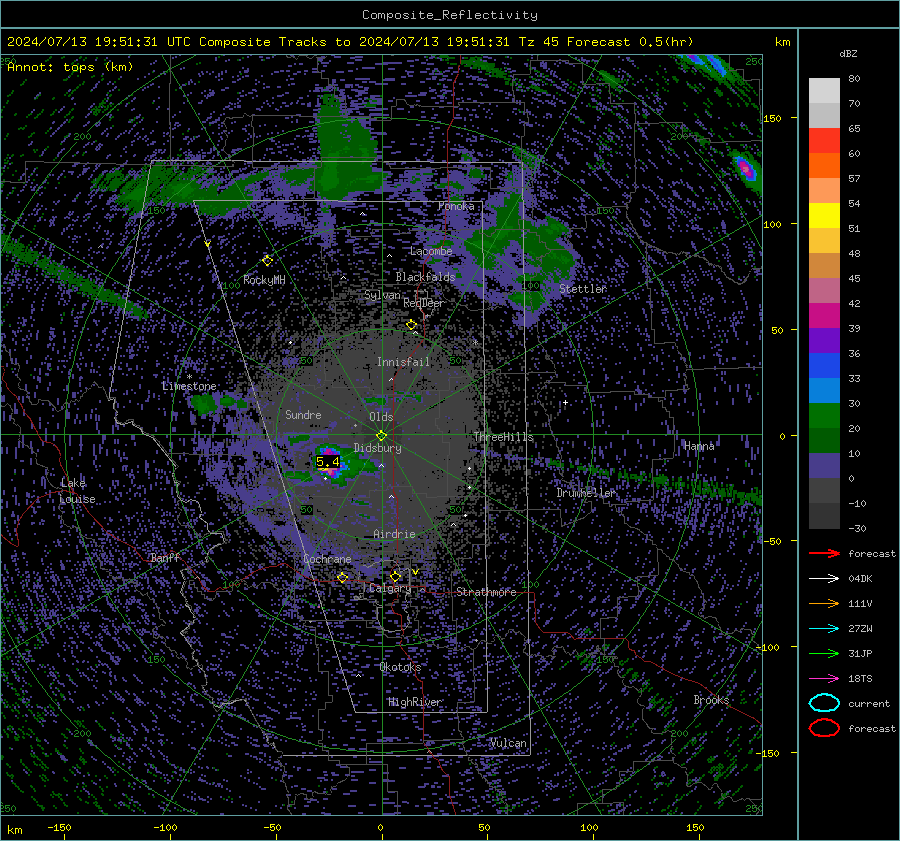The height and width of the screenshot is (841, 900).
Task: Click the cyan 27ZW arrow legend icon
Action: (x=824, y=629)
